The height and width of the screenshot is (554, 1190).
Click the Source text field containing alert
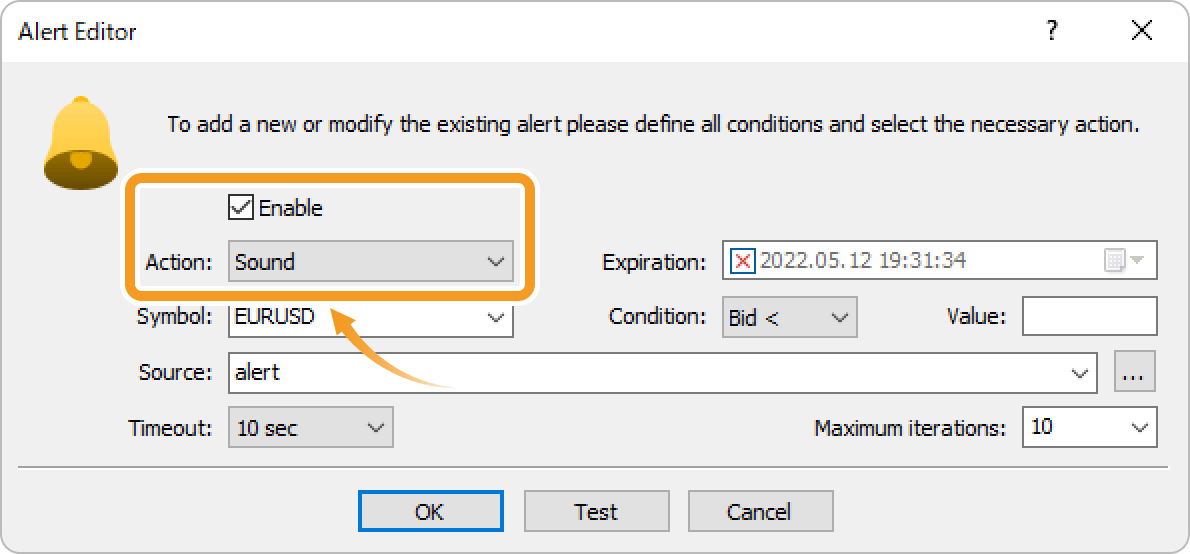coord(640,373)
